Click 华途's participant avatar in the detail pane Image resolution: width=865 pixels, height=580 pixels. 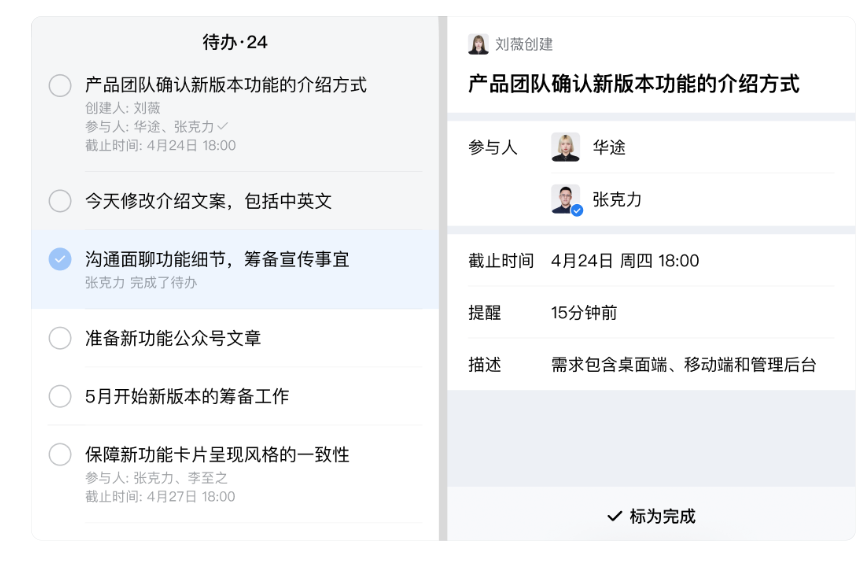coord(564,146)
